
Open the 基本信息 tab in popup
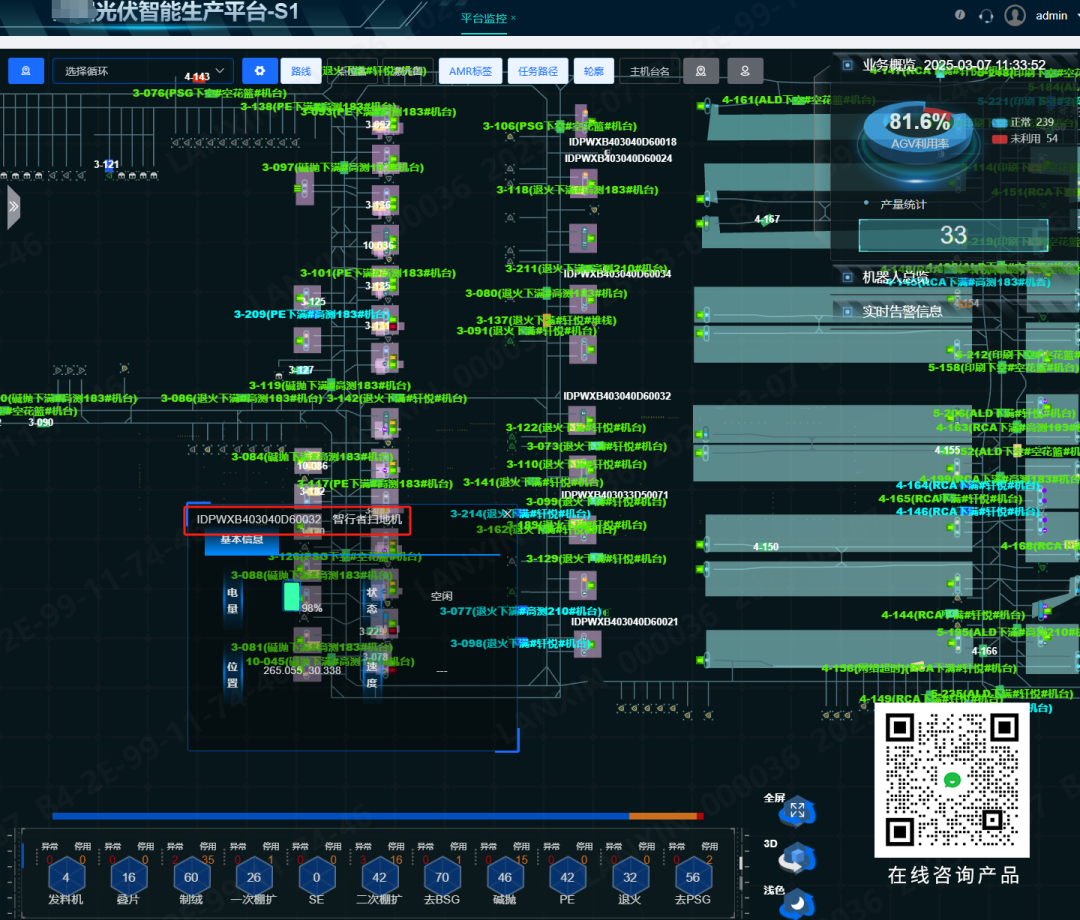pyautogui.click(x=241, y=540)
